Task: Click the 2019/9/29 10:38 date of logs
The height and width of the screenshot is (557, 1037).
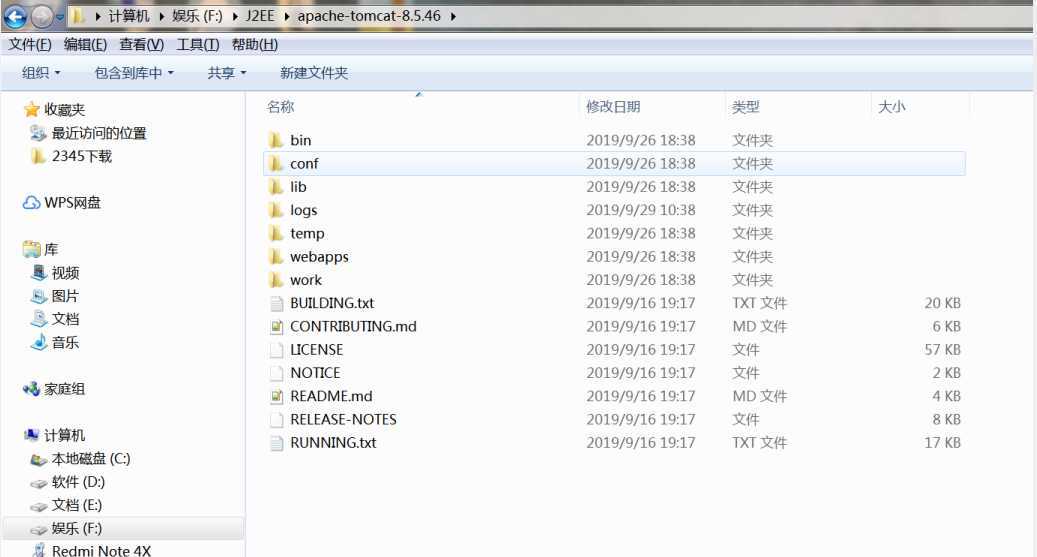Action: click(641, 210)
